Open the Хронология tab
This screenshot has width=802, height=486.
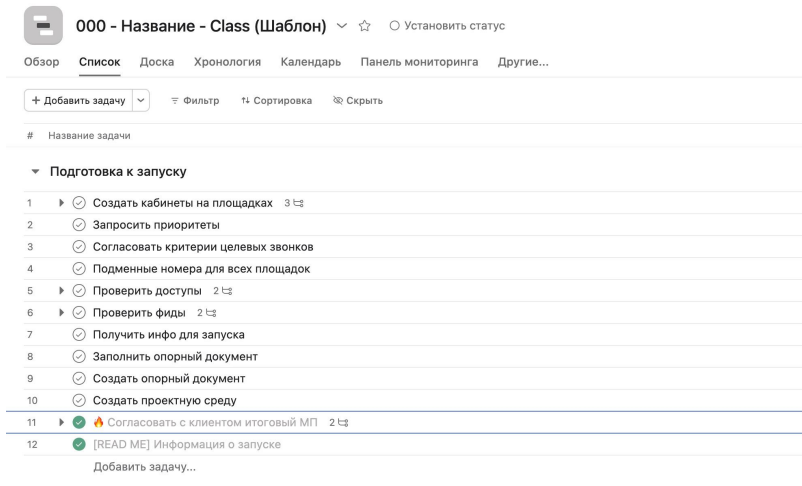227,62
